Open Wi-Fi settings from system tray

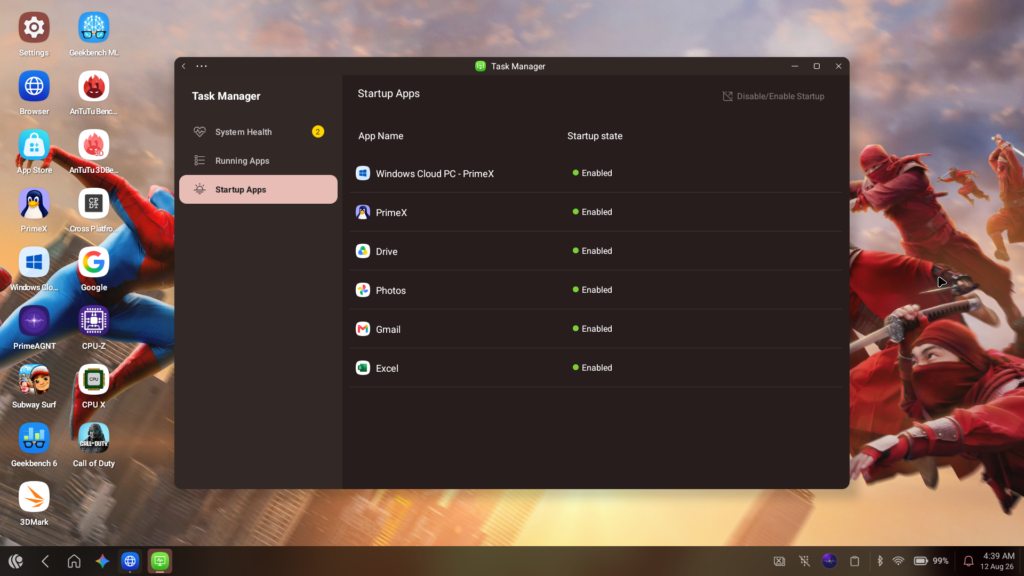click(x=899, y=561)
